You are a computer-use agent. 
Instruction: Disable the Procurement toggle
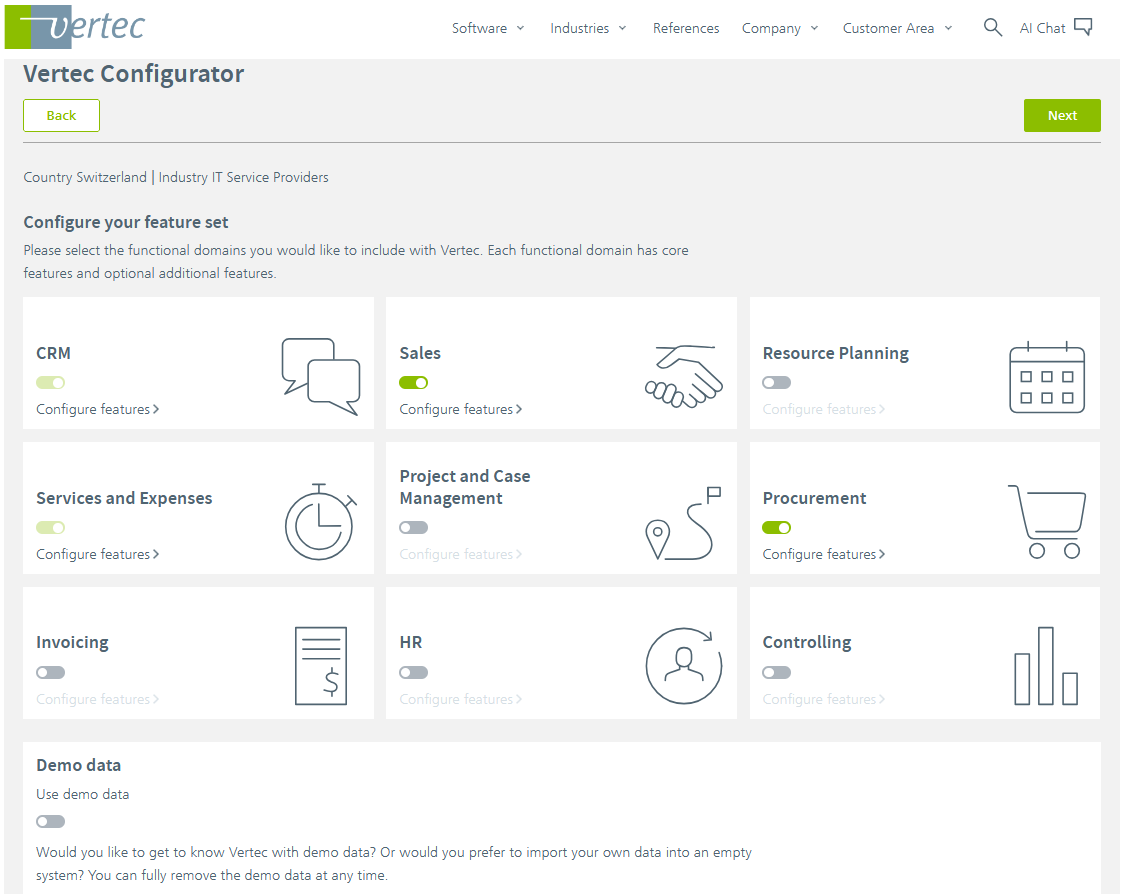pos(776,528)
